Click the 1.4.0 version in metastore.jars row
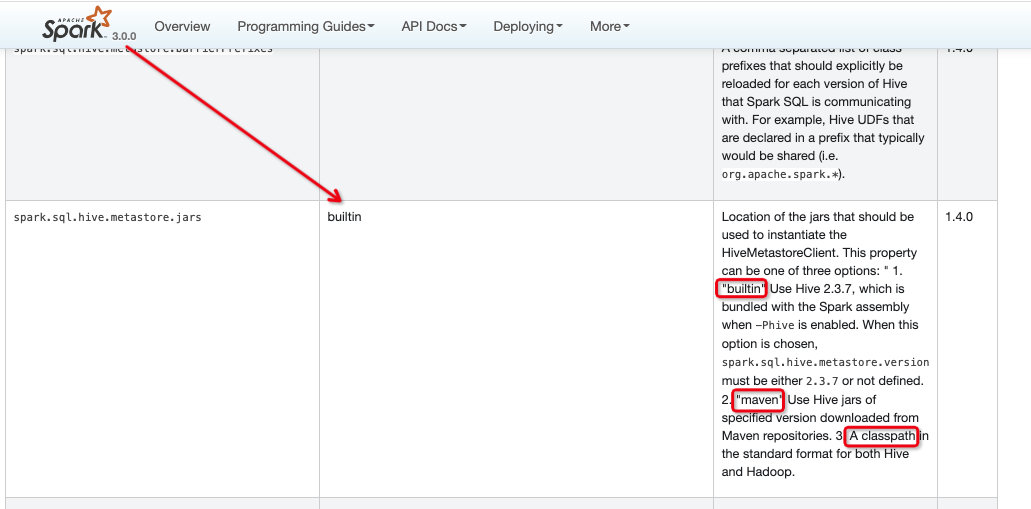1031x509 pixels. click(959, 217)
